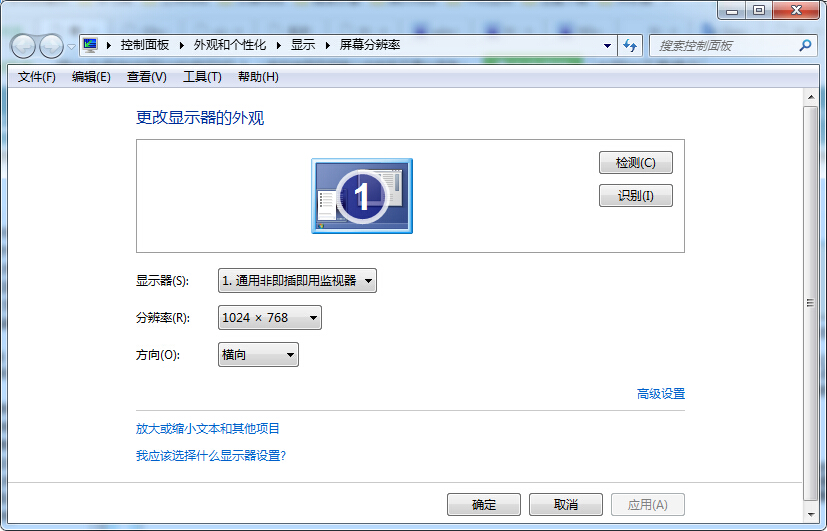The image size is (827, 531).
Task: Minimize the window
Action: pos(732,11)
